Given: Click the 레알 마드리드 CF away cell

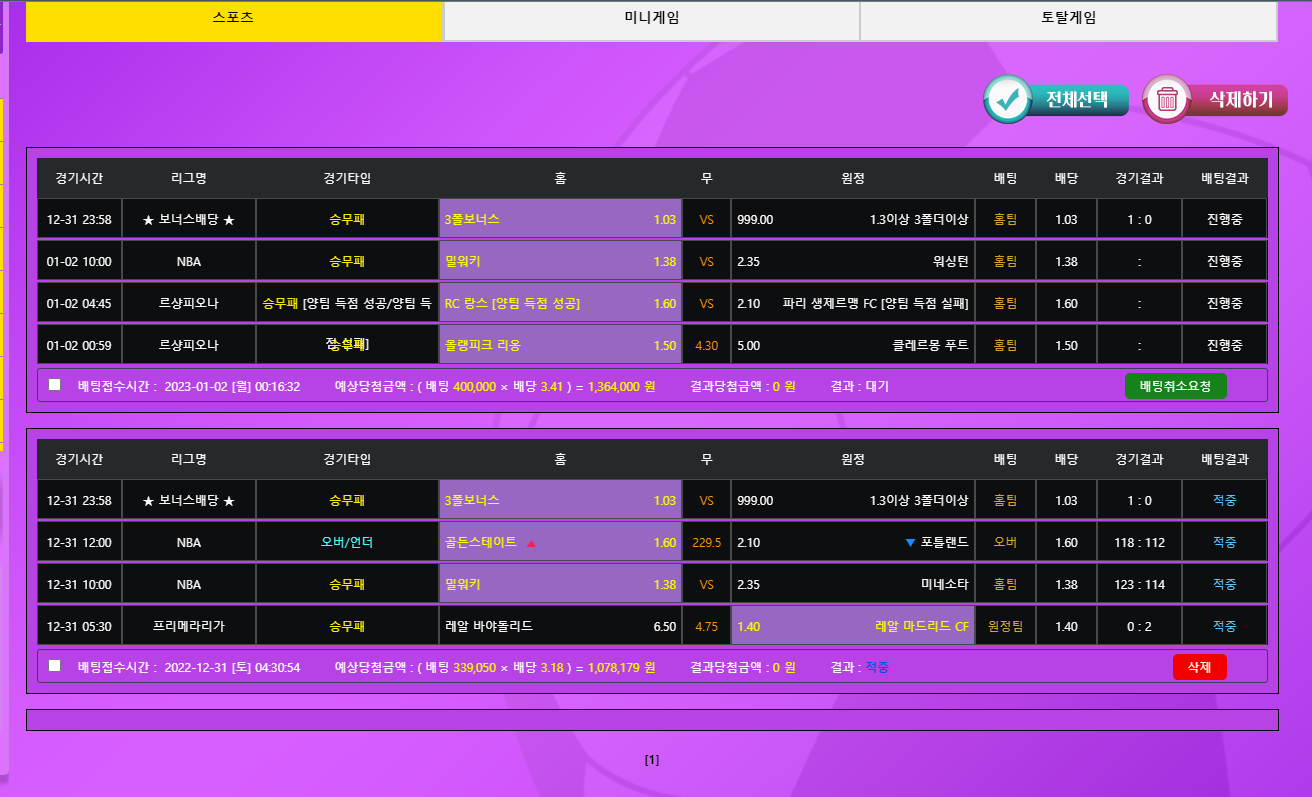Looking at the screenshot, I should tap(852, 627).
